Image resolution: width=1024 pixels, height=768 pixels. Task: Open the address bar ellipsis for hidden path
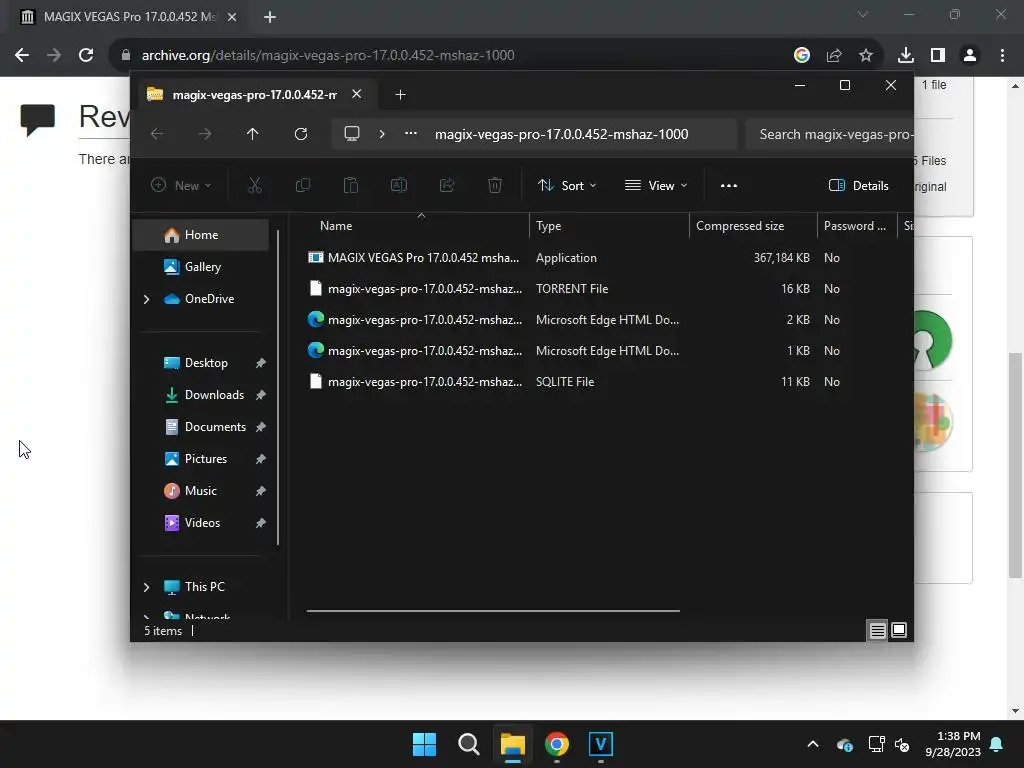[x=411, y=134]
